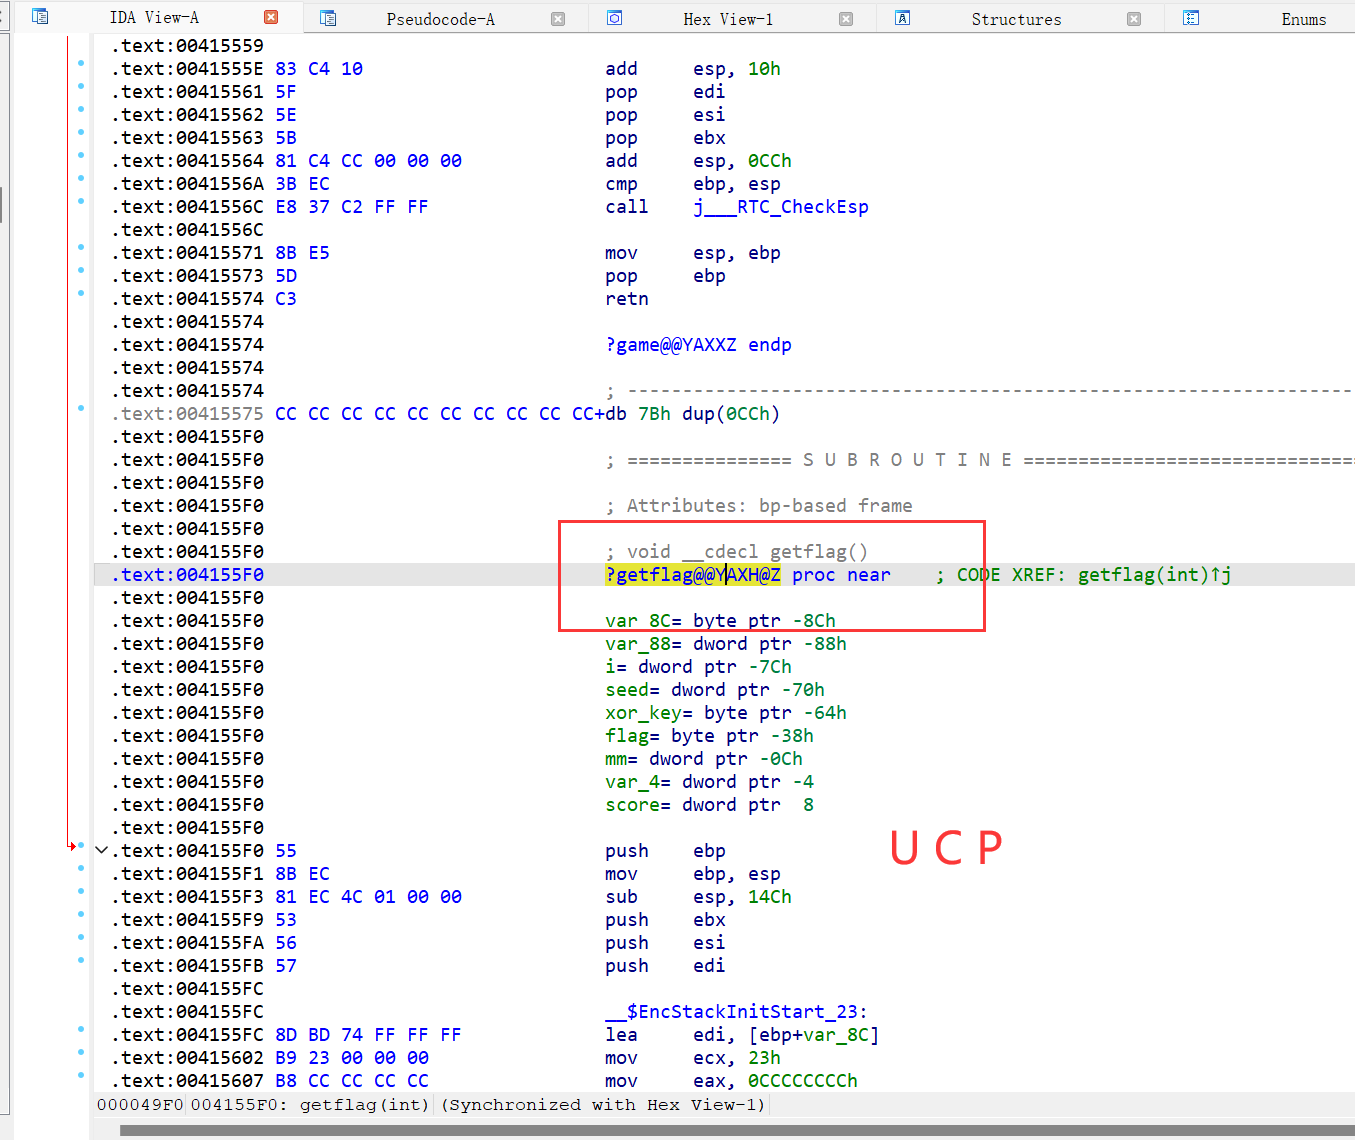The width and height of the screenshot is (1355, 1140).
Task: Select the i dword ptr -7Ch variable
Action: [x=698, y=667]
